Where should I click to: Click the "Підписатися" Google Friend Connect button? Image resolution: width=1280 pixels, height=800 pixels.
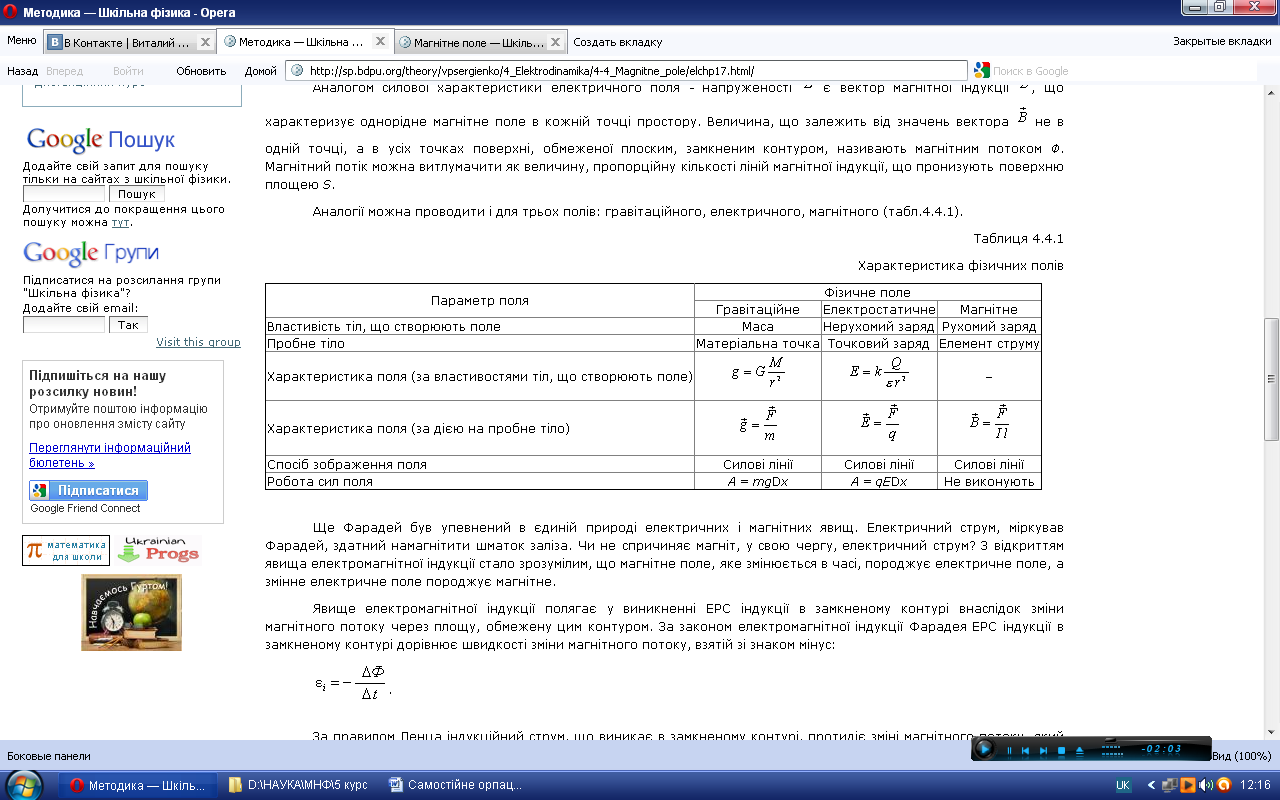point(88,490)
